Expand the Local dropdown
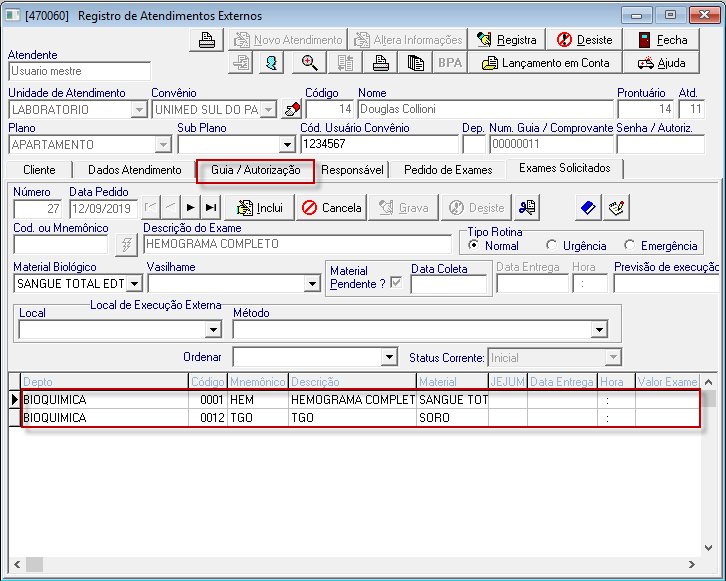This screenshot has height=581, width=726. [213, 330]
